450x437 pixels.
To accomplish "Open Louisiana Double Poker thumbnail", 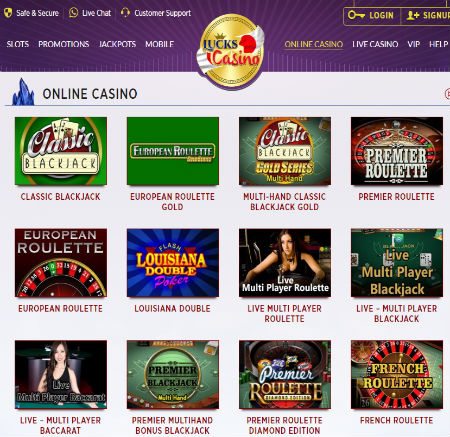I will pyautogui.click(x=173, y=263).
